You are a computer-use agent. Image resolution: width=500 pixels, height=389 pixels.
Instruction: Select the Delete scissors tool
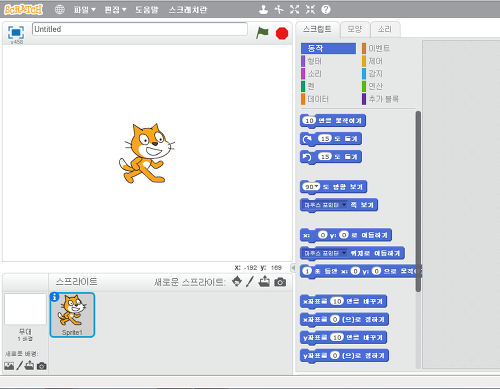point(279,9)
